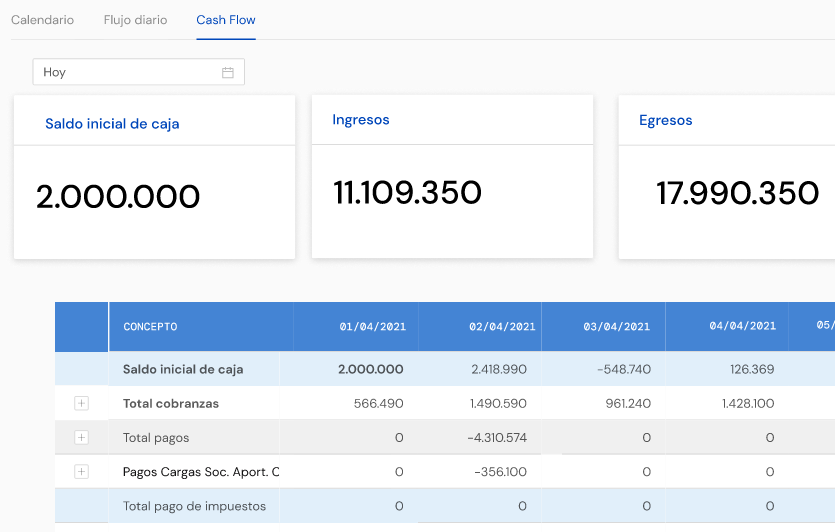Click the Egresos card heading
Viewport: 835px width, 532px height.
click(666, 120)
